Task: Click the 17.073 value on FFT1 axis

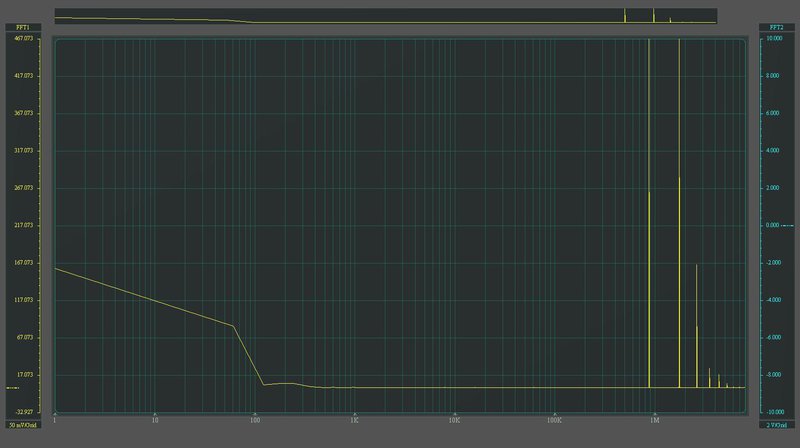Action: (x=25, y=375)
